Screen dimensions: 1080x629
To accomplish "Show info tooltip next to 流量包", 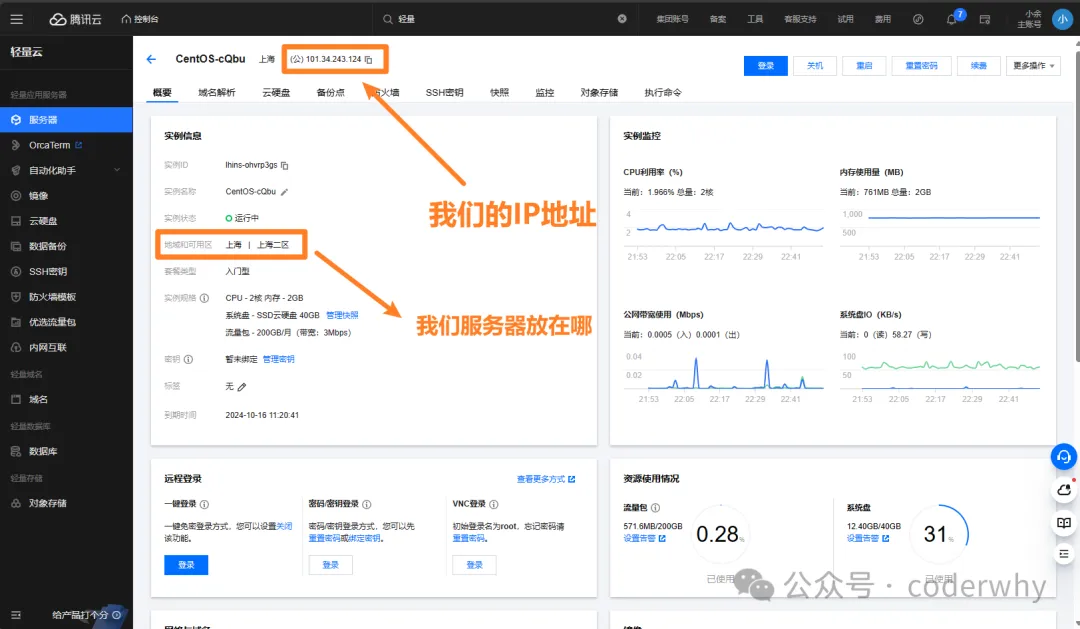I will 656,508.
